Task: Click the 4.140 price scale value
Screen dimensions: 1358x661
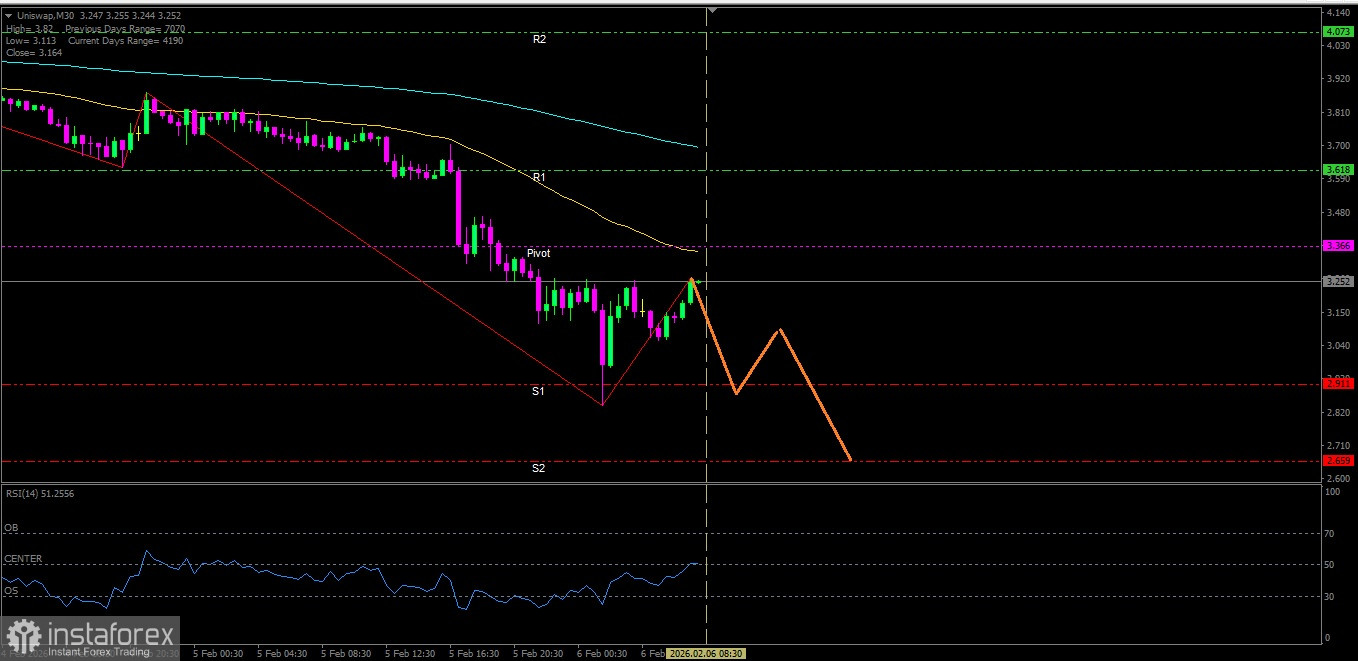Action: (x=1340, y=13)
